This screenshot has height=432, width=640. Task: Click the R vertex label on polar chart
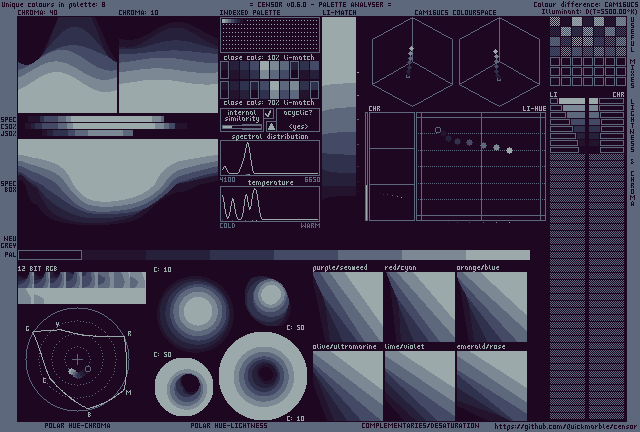[129, 334]
